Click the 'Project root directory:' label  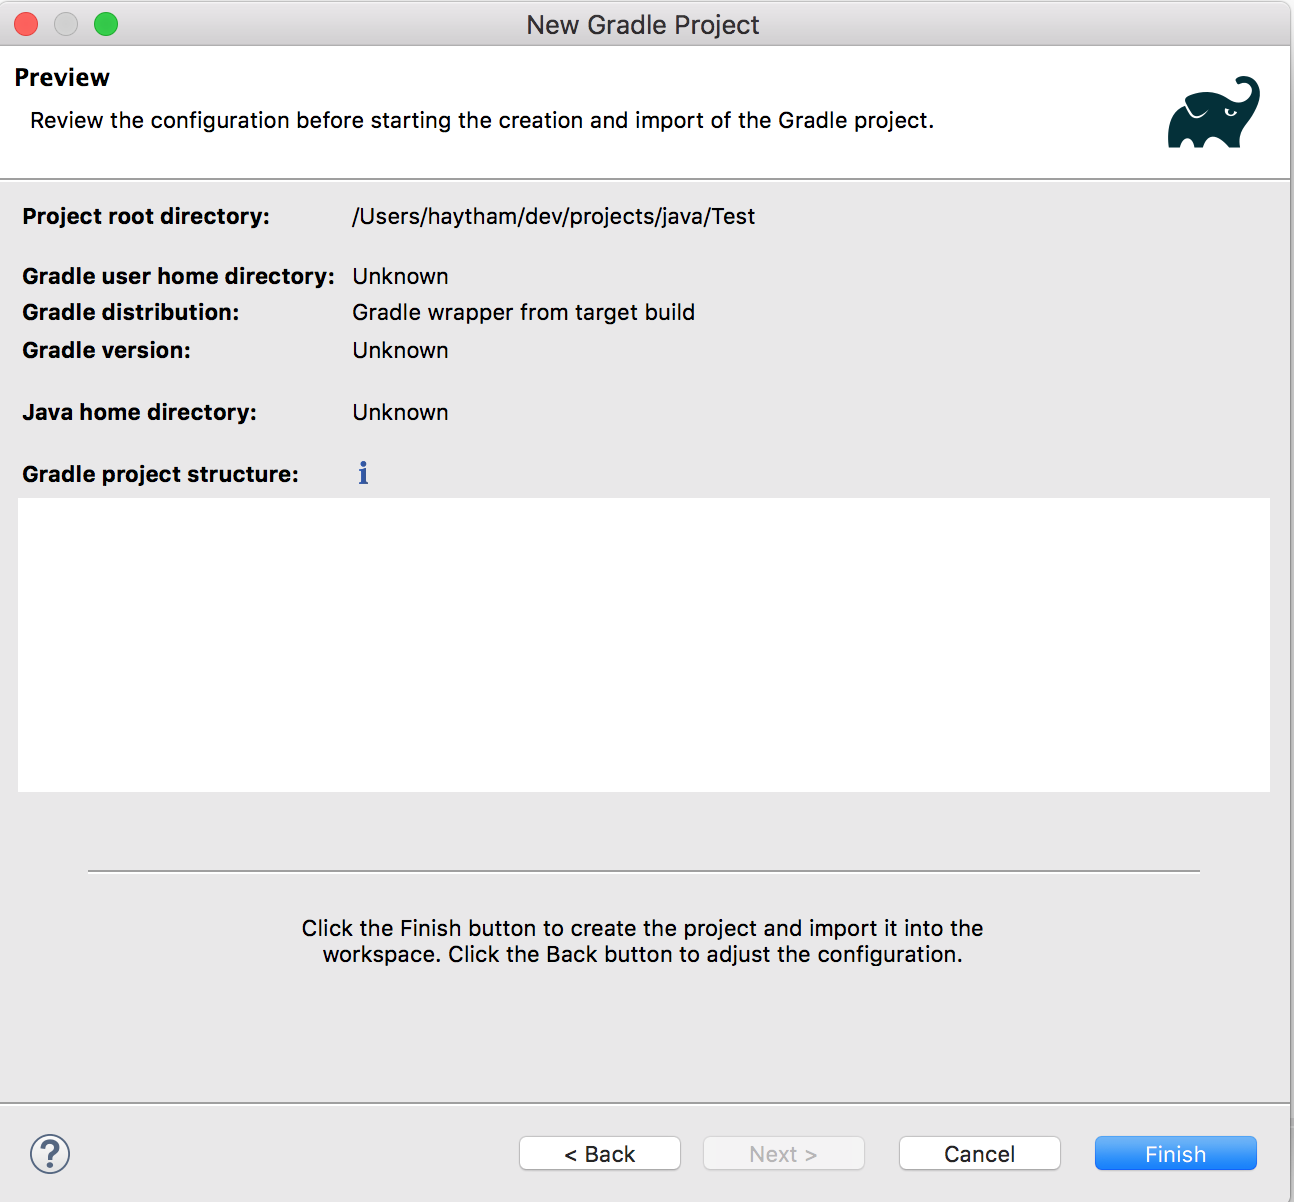[x=146, y=216]
